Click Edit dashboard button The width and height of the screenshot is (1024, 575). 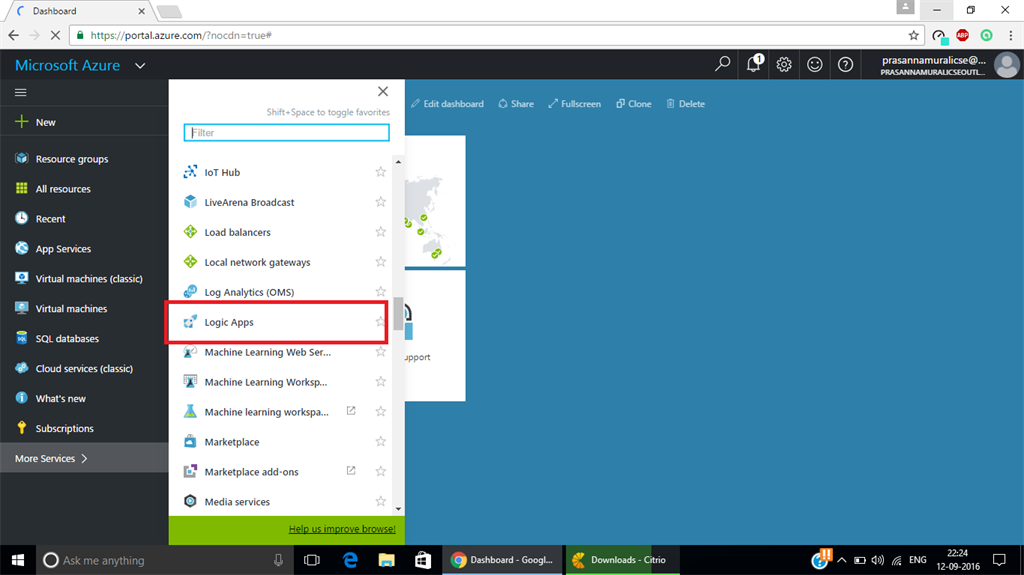pyautogui.click(x=447, y=104)
